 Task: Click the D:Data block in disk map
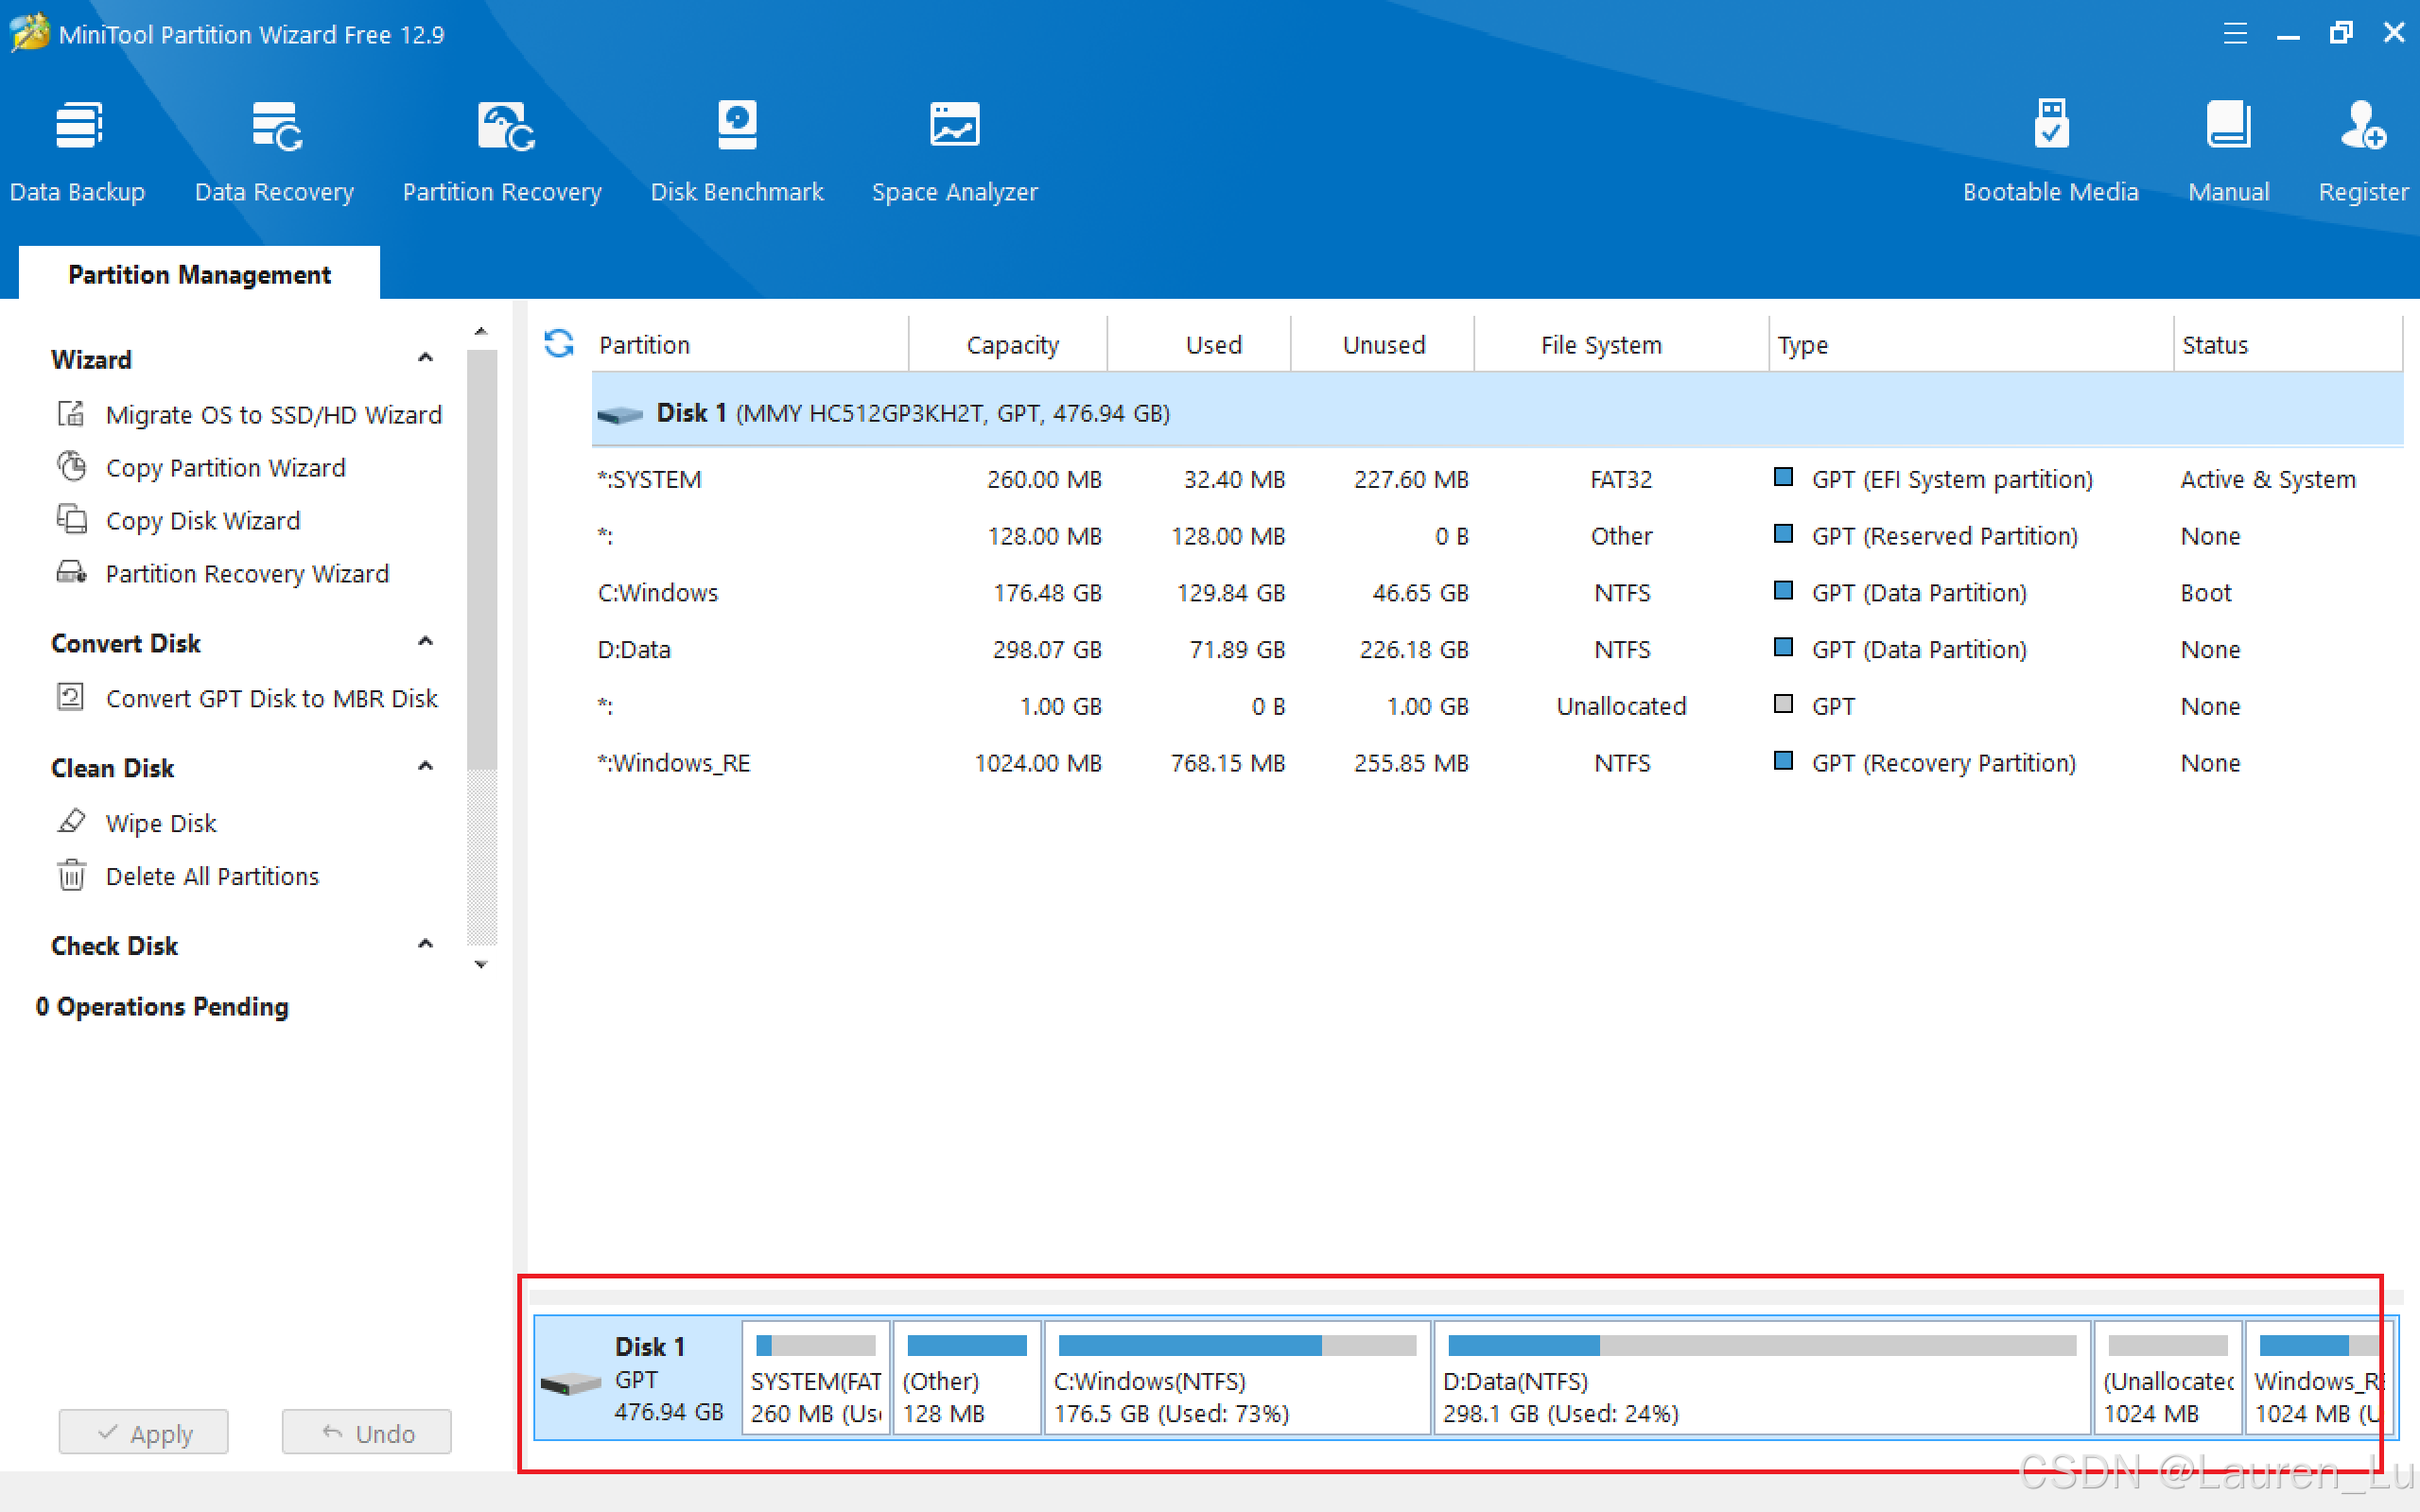pyautogui.click(x=1760, y=1380)
